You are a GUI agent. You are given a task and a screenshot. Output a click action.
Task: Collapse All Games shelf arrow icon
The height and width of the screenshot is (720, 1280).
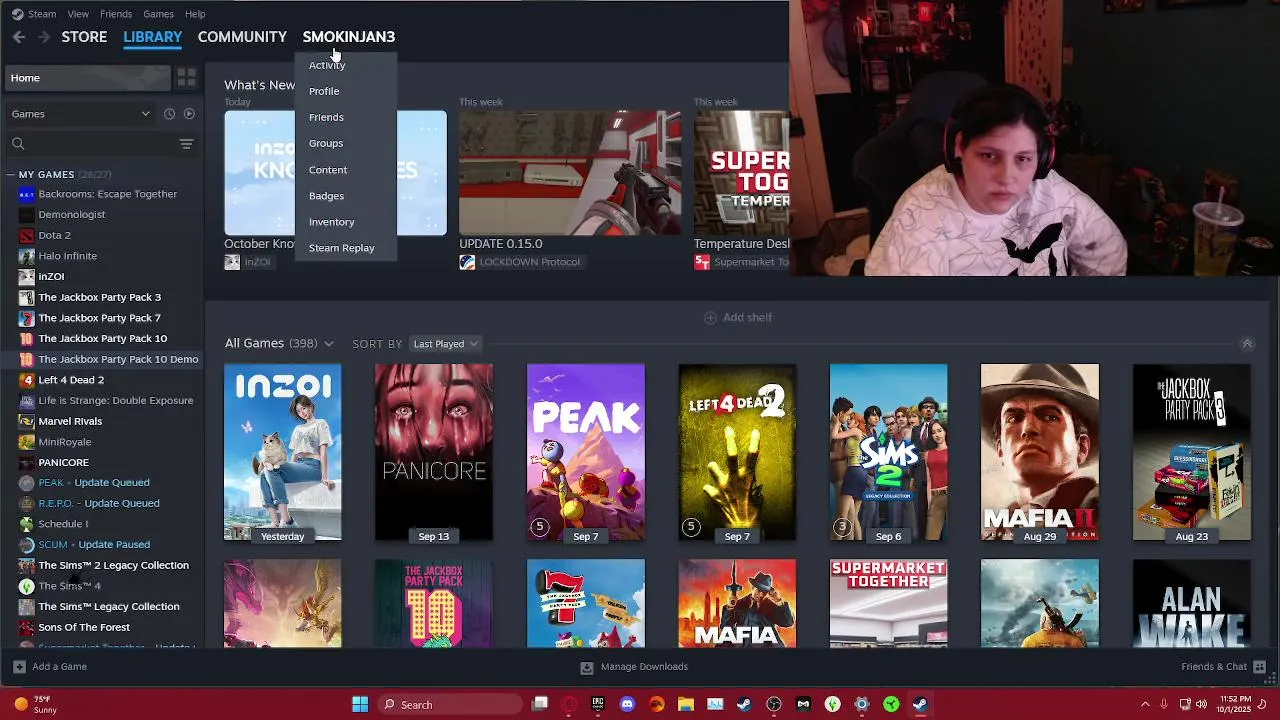[x=1247, y=344]
